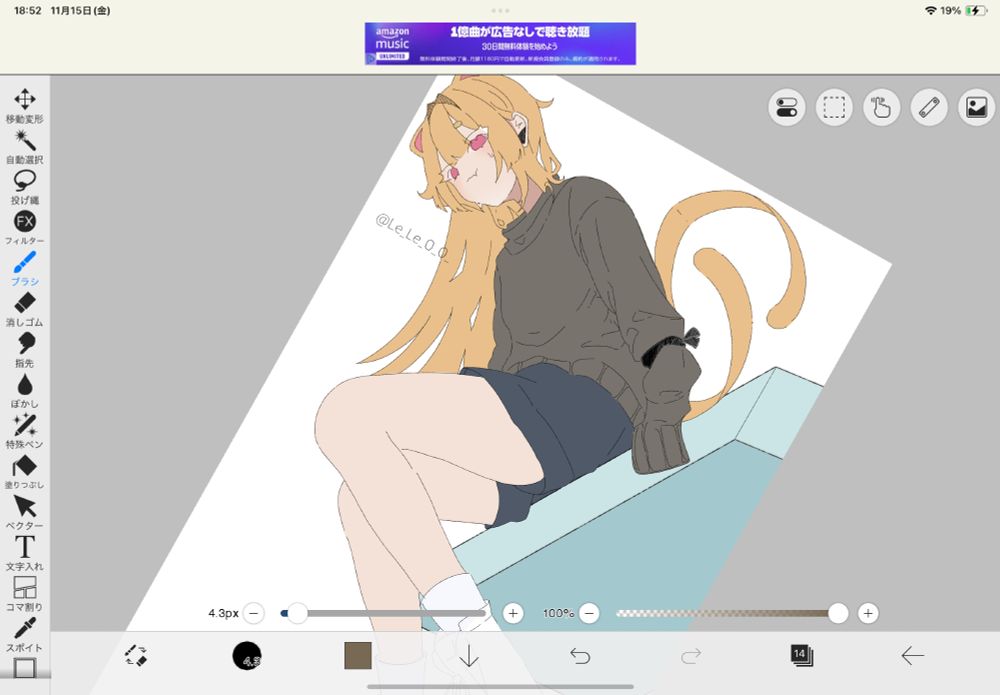Select the Text (文字入れ) tool
This screenshot has height=695, width=1000.
[25, 553]
